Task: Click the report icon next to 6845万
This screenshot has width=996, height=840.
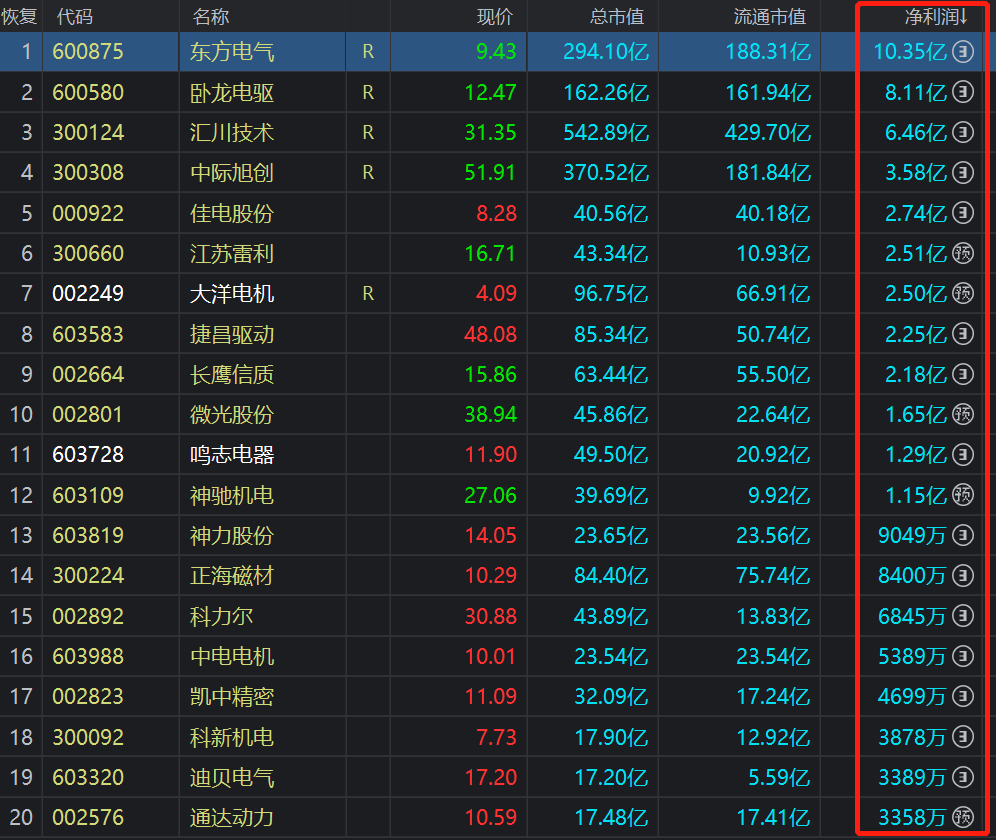Action: pyautogui.click(x=963, y=616)
